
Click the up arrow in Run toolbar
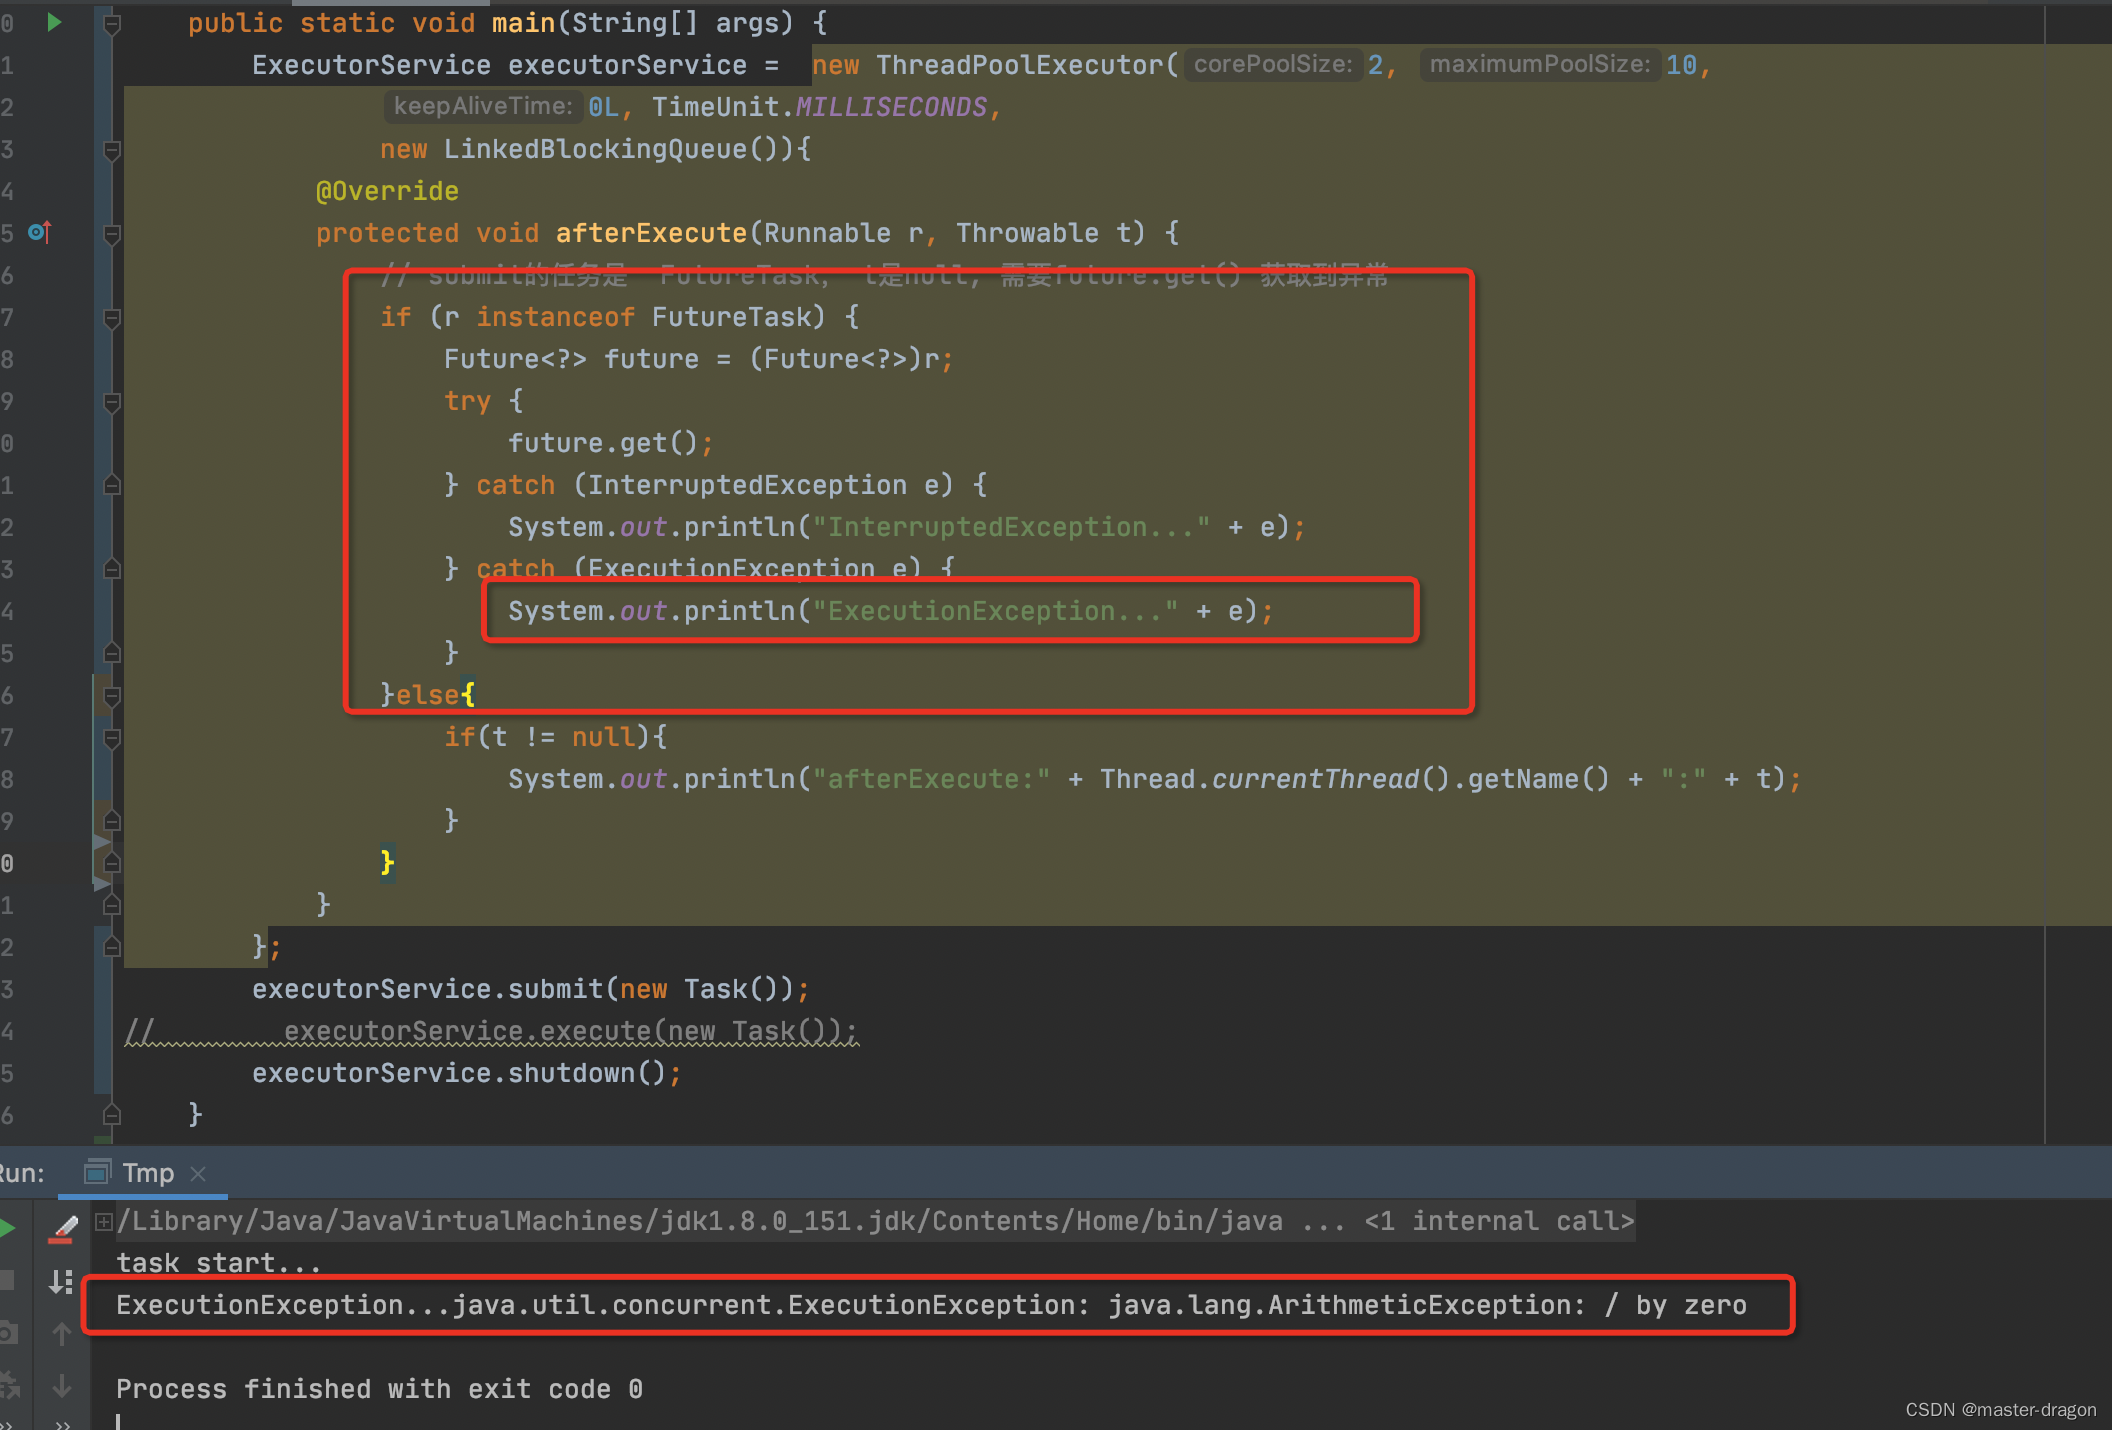coord(62,1334)
